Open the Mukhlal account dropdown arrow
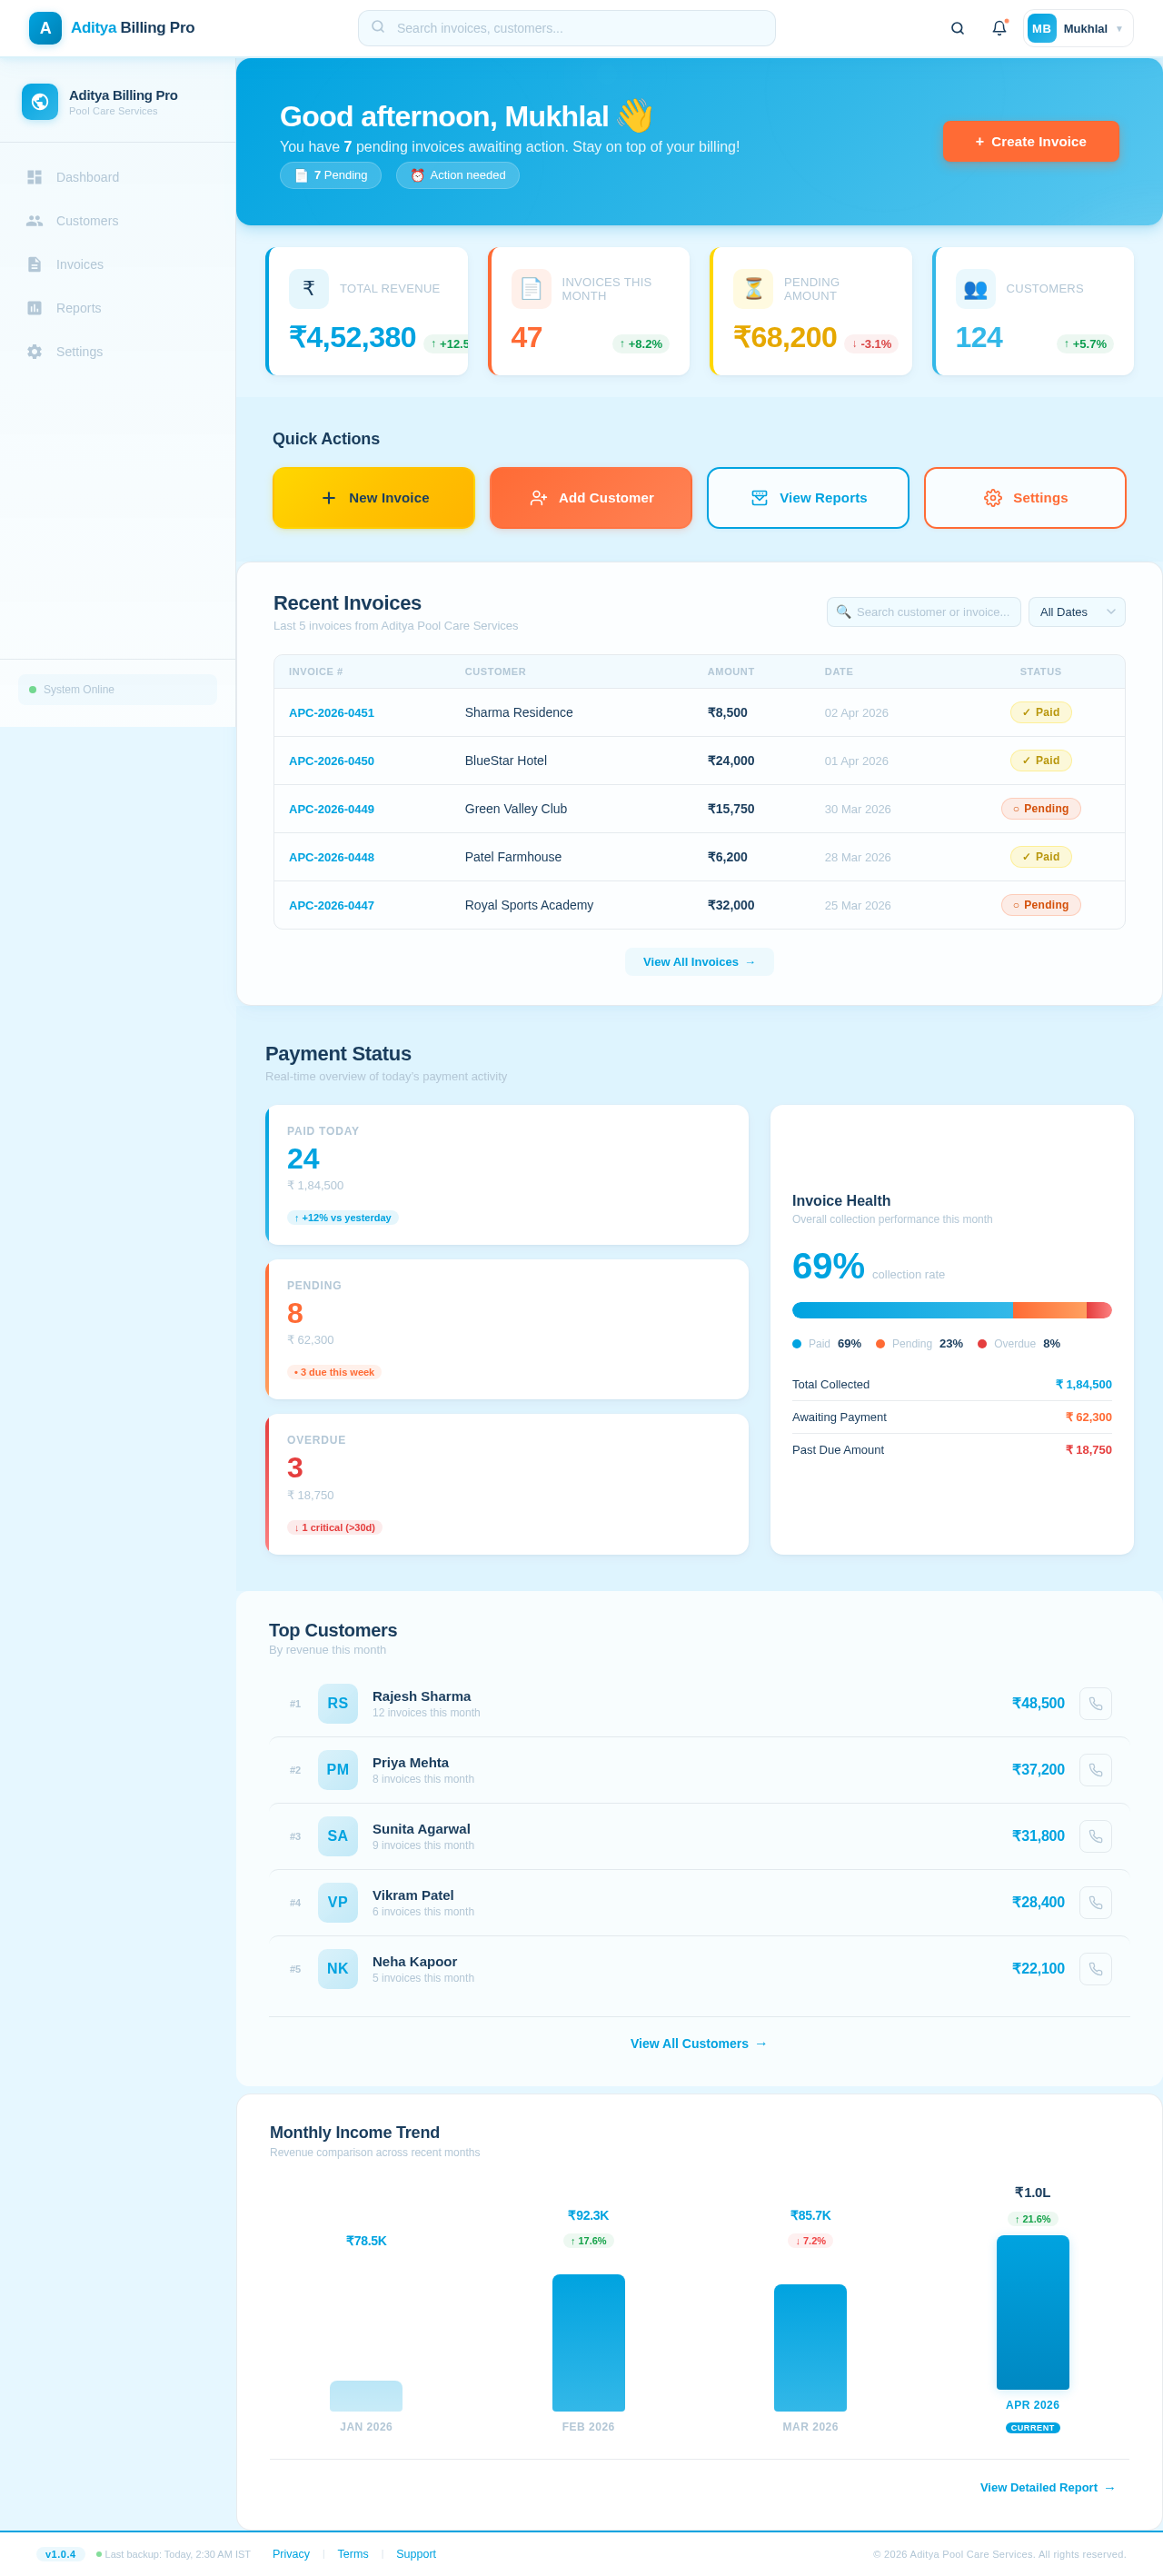 click(x=1119, y=29)
